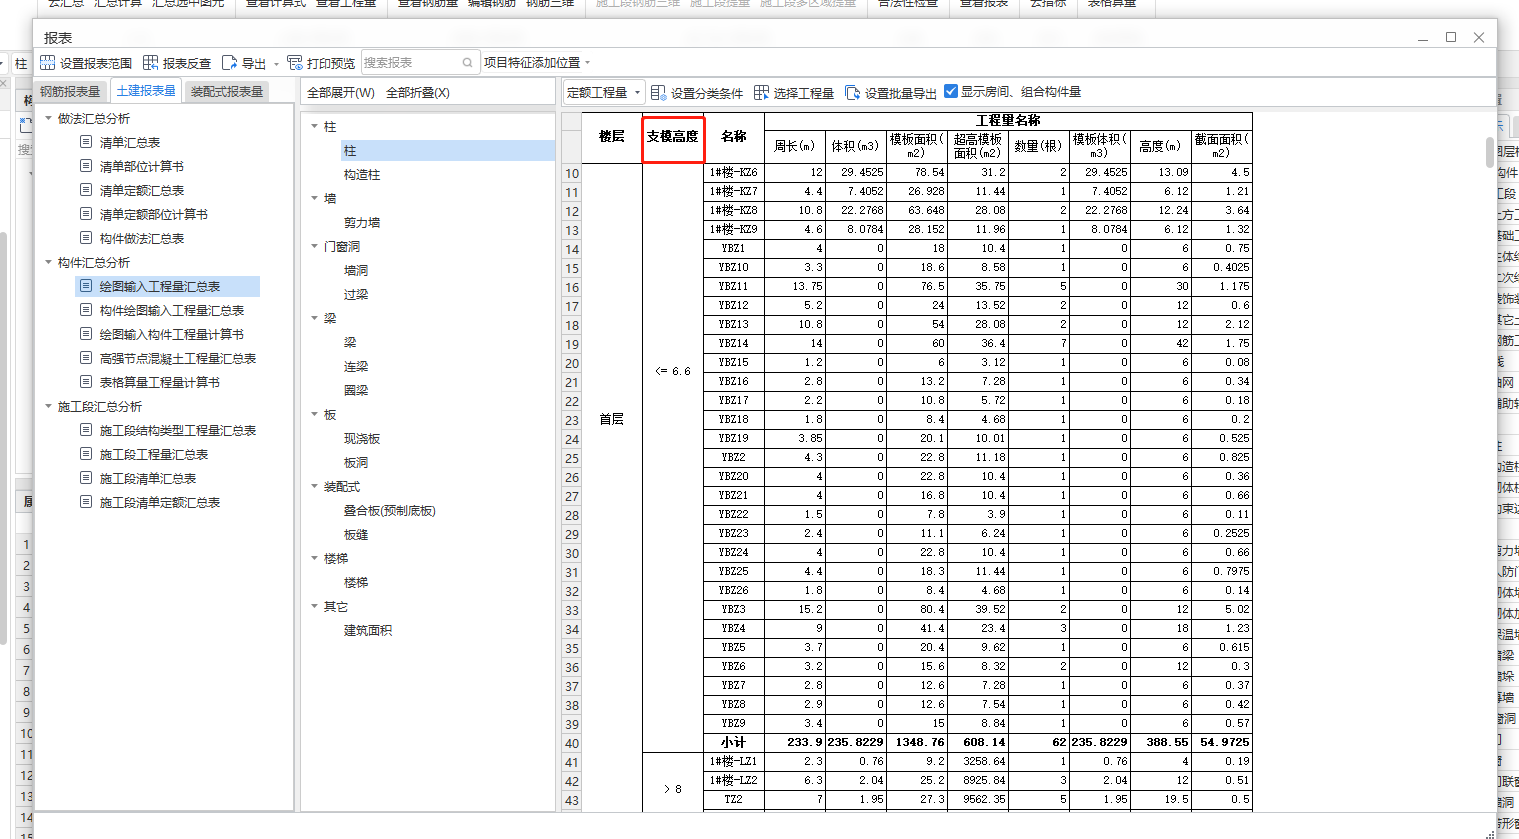The height and width of the screenshot is (839, 1519).
Task: Select 构造柱 in the component tree
Action: click(362, 174)
